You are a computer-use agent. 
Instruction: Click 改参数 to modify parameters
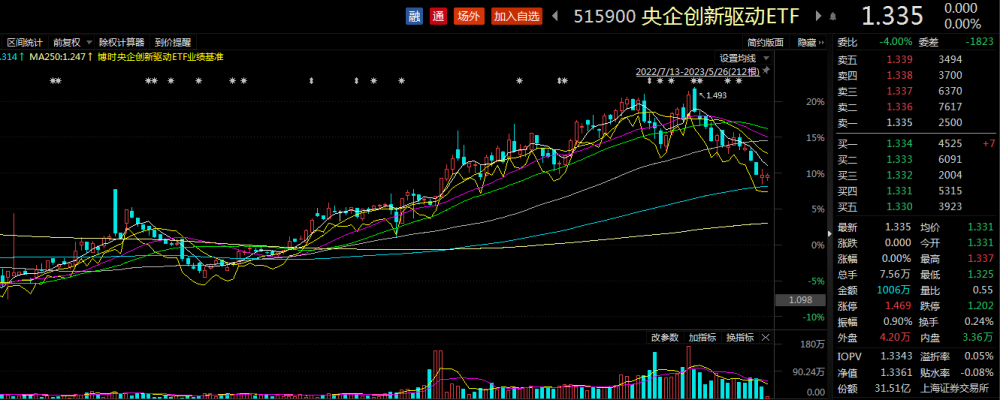pyautogui.click(x=665, y=337)
